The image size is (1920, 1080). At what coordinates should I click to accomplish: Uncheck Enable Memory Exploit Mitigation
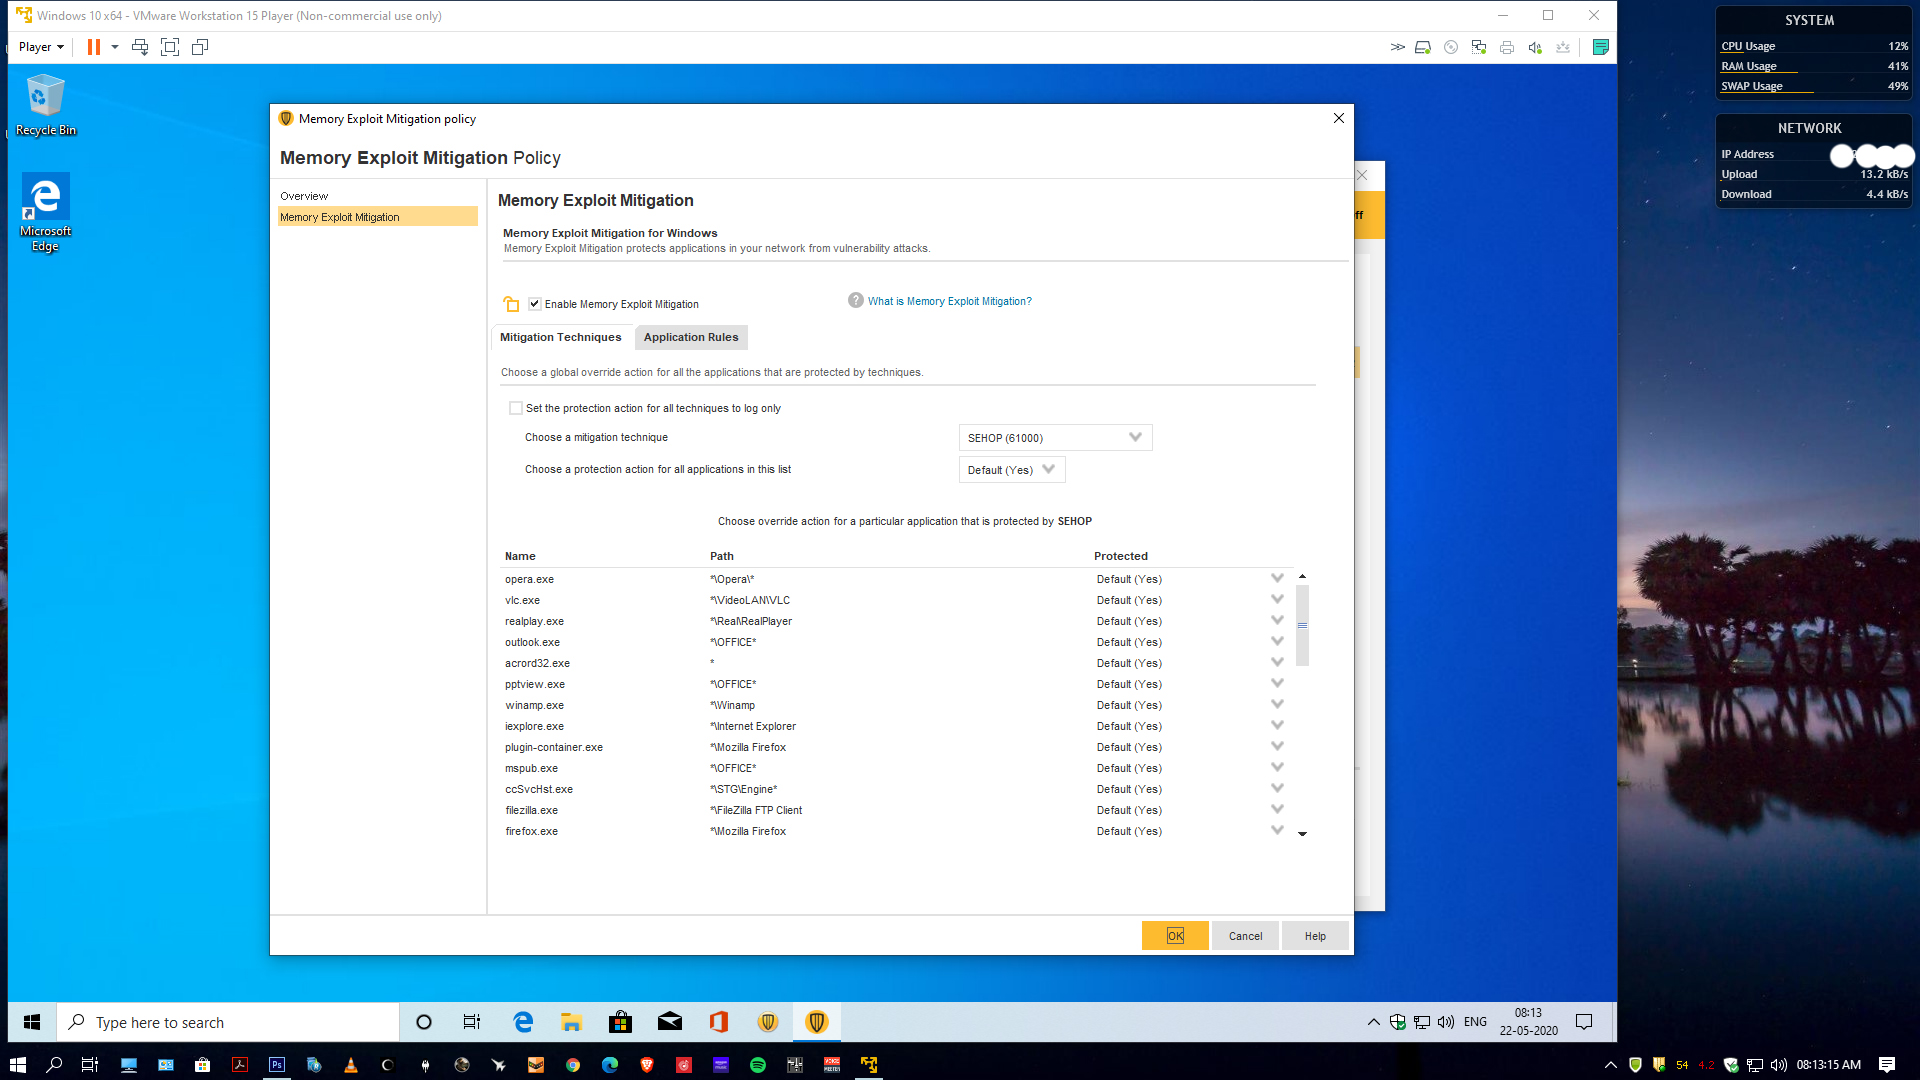535,304
